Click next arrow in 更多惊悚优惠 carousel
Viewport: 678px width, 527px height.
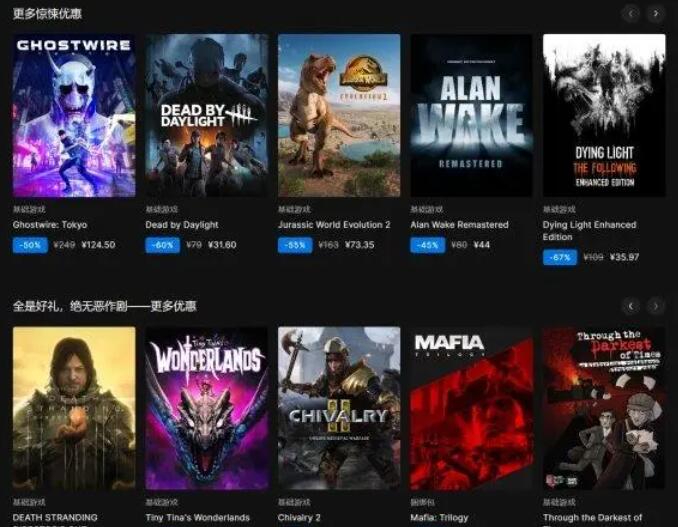click(x=656, y=14)
